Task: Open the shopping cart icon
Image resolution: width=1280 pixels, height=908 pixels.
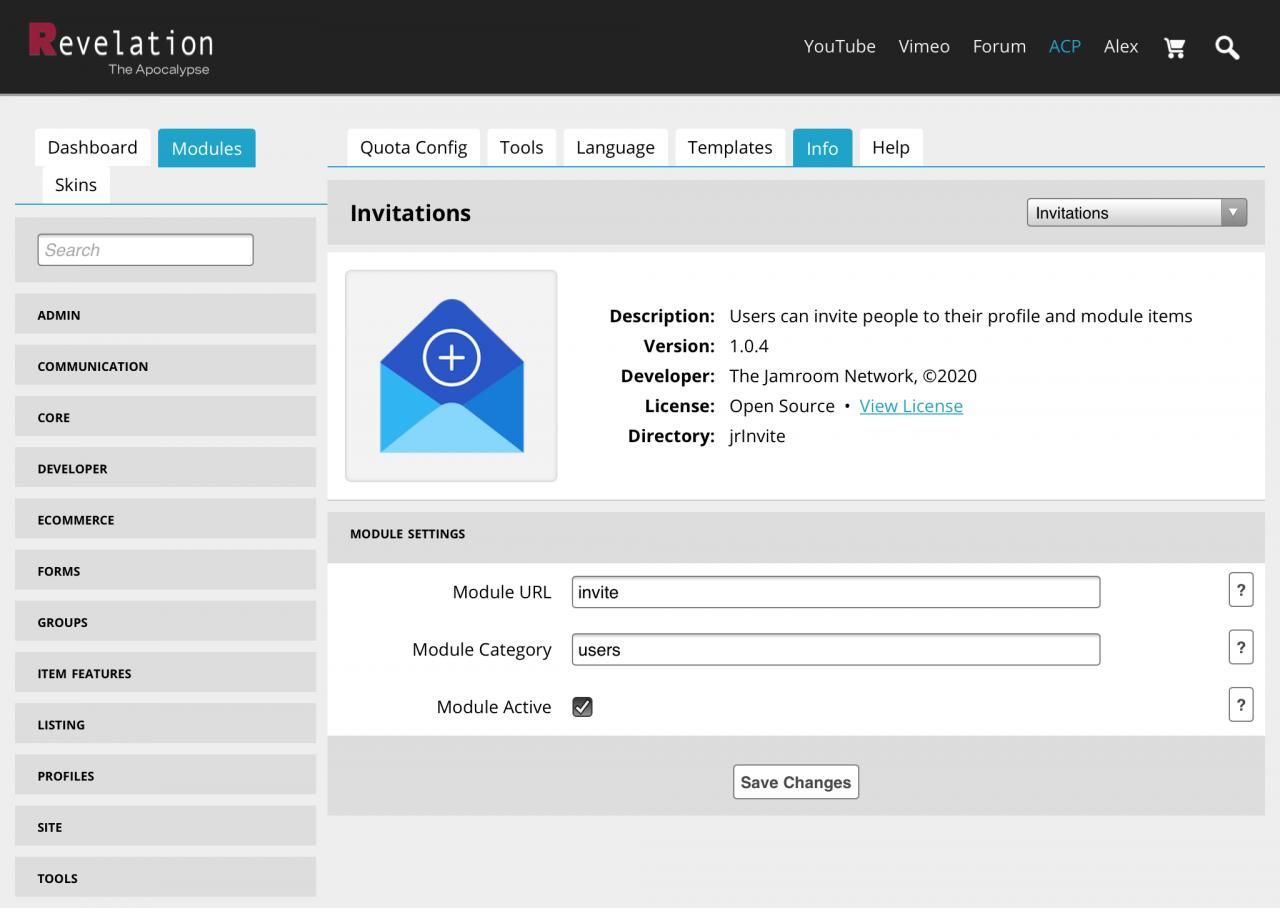Action: point(1175,47)
